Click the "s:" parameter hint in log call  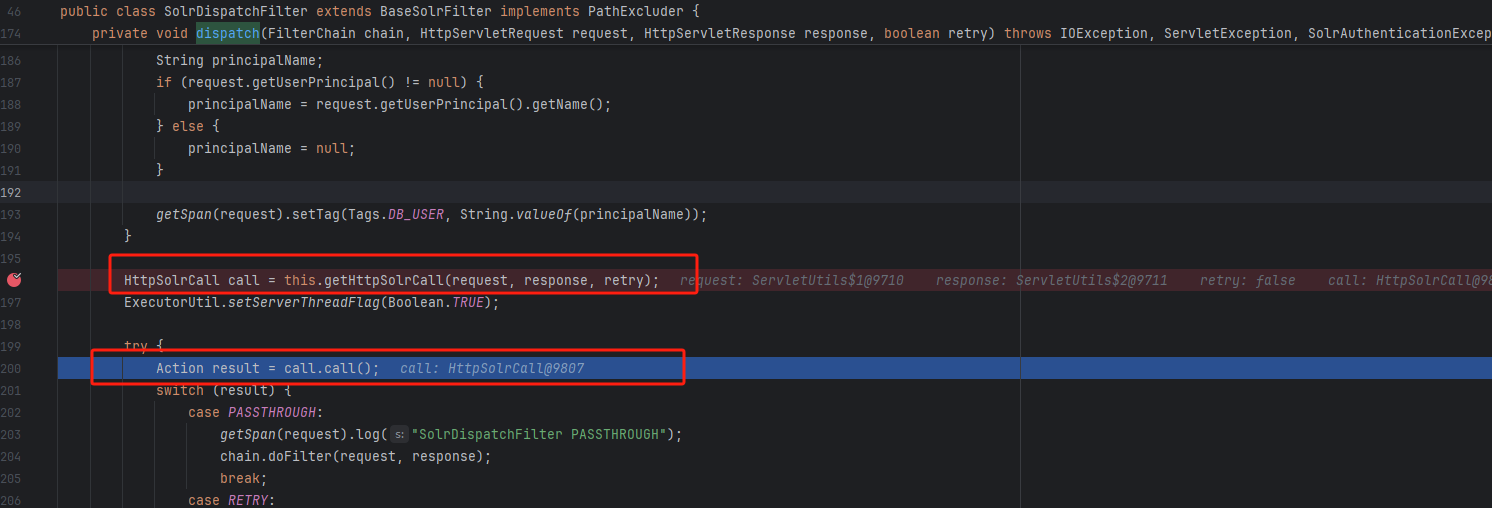pos(399,434)
